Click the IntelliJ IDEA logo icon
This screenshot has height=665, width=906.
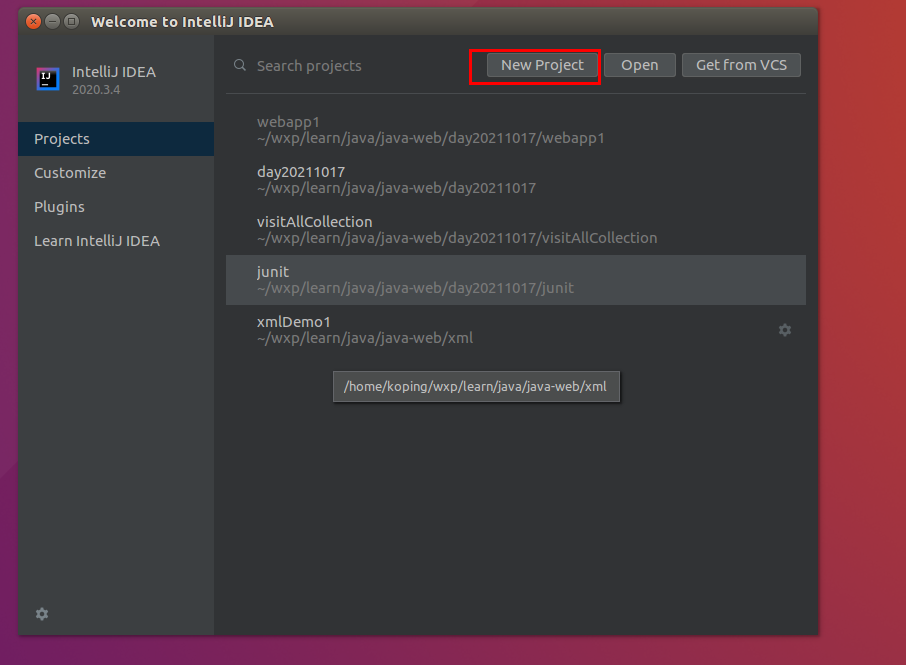(48, 79)
